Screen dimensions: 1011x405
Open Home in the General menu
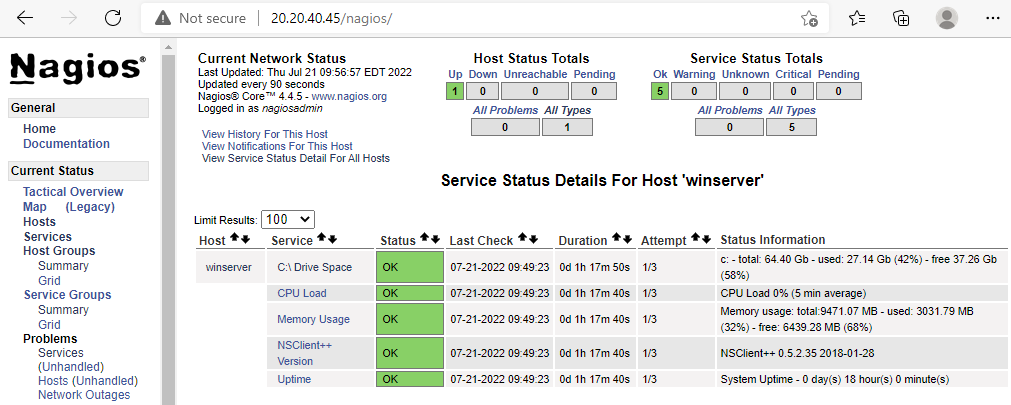pyautogui.click(x=39, y=128)
